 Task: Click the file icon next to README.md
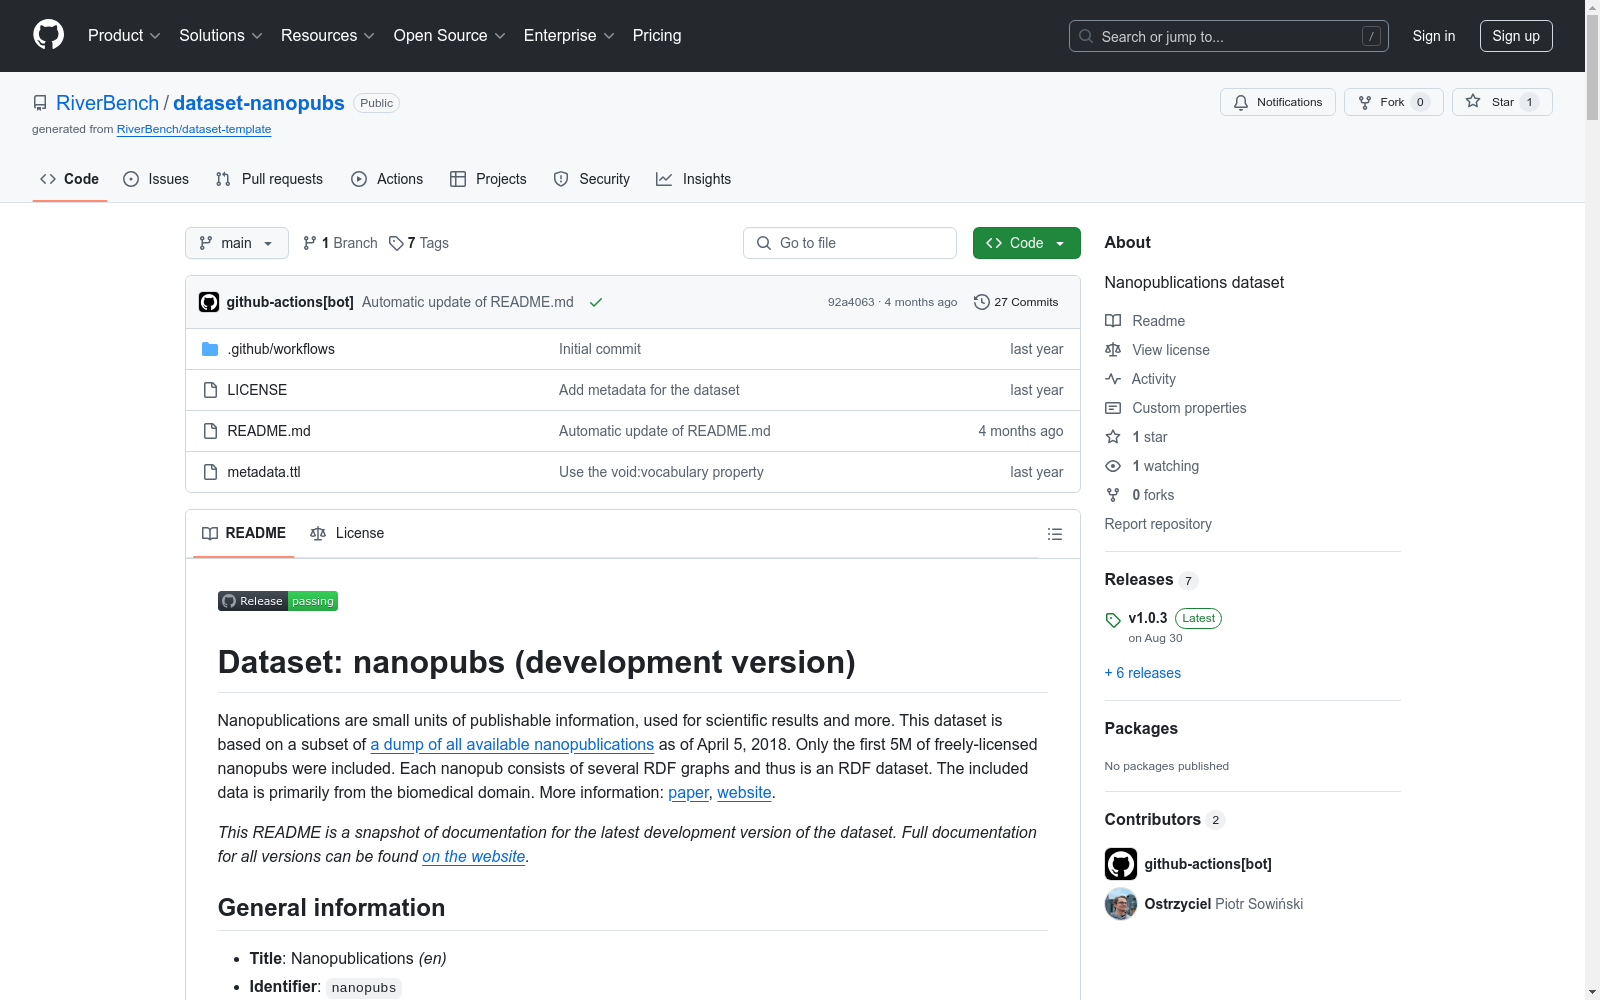tap(210, 431)
